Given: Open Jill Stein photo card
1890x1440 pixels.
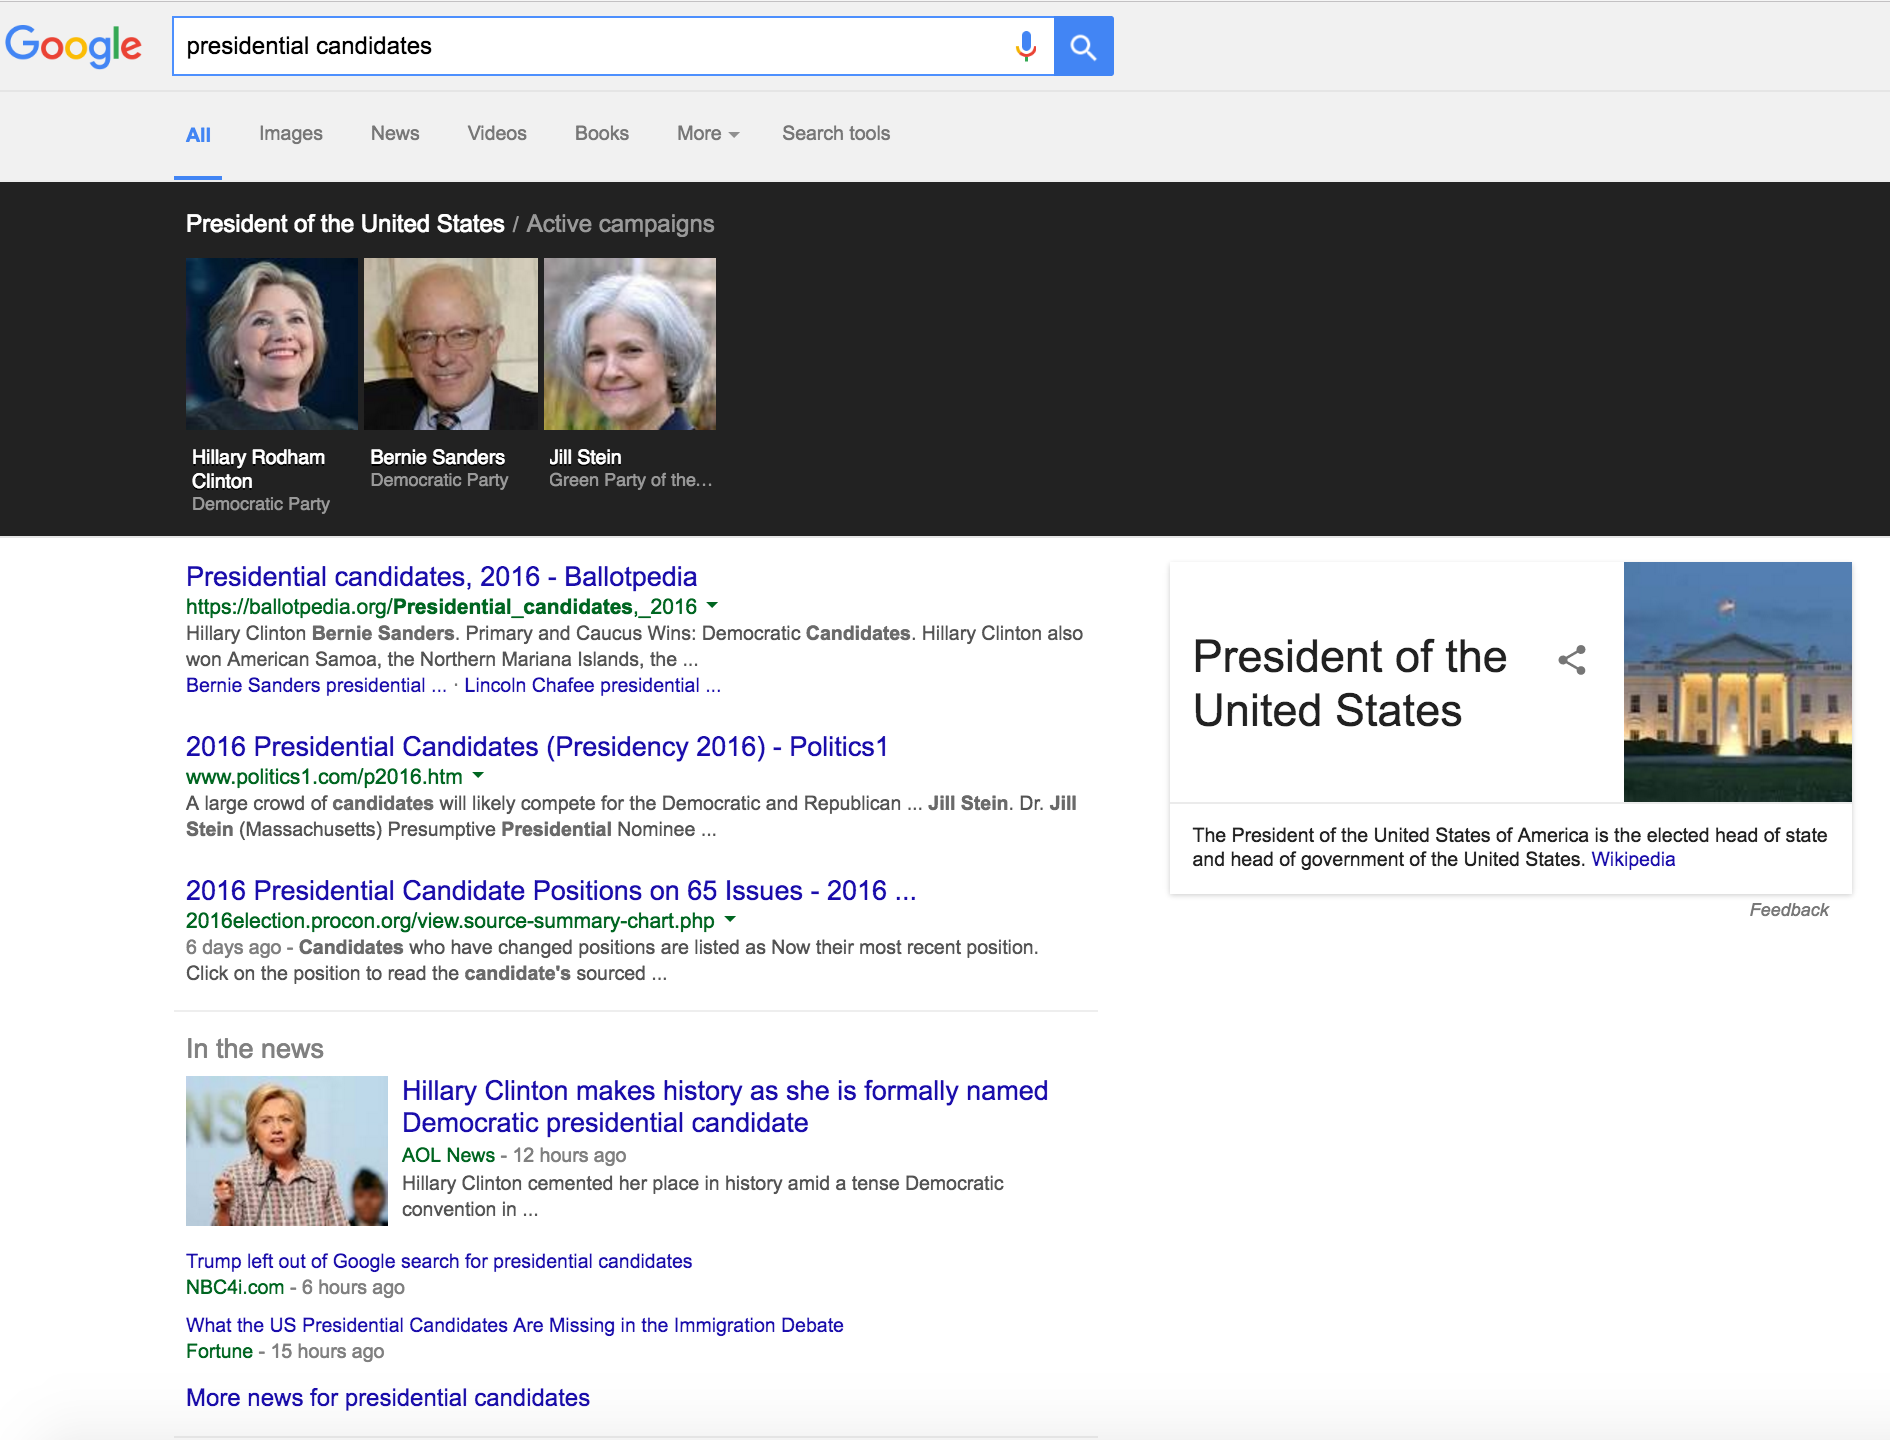Looking at the screenshot, I should [630, 344].
